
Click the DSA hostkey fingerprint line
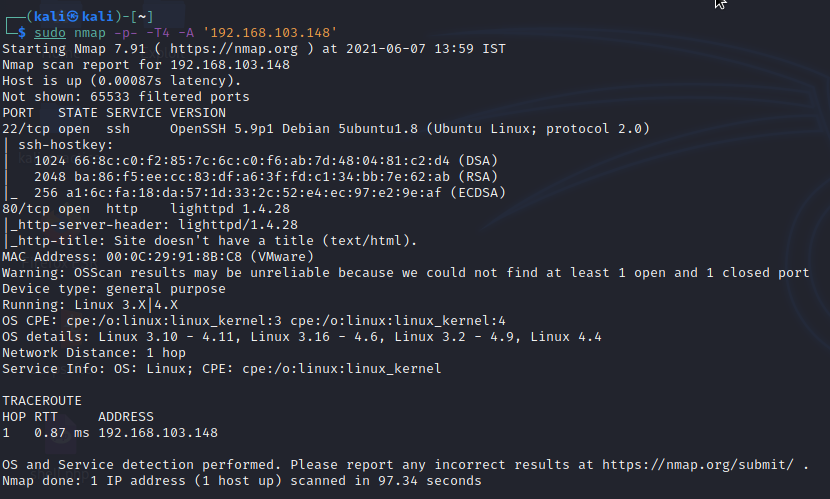tap(266, 161)
